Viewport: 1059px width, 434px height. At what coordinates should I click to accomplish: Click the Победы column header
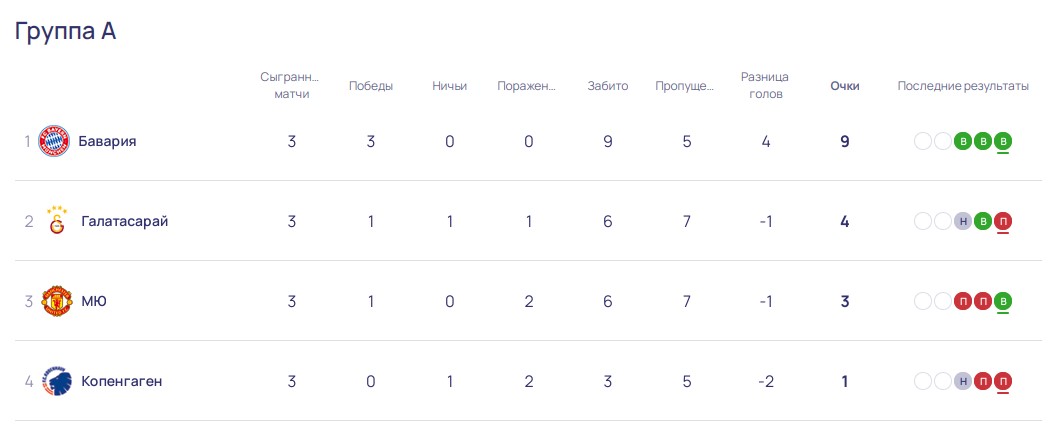pos(371,86)
